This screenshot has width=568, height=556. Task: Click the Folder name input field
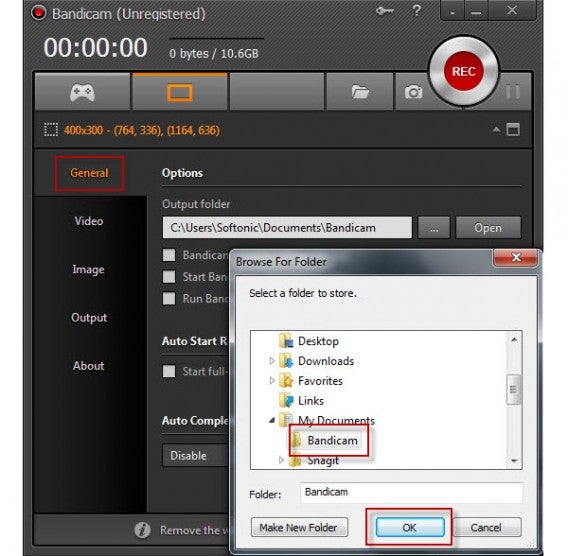pos(411,492)
